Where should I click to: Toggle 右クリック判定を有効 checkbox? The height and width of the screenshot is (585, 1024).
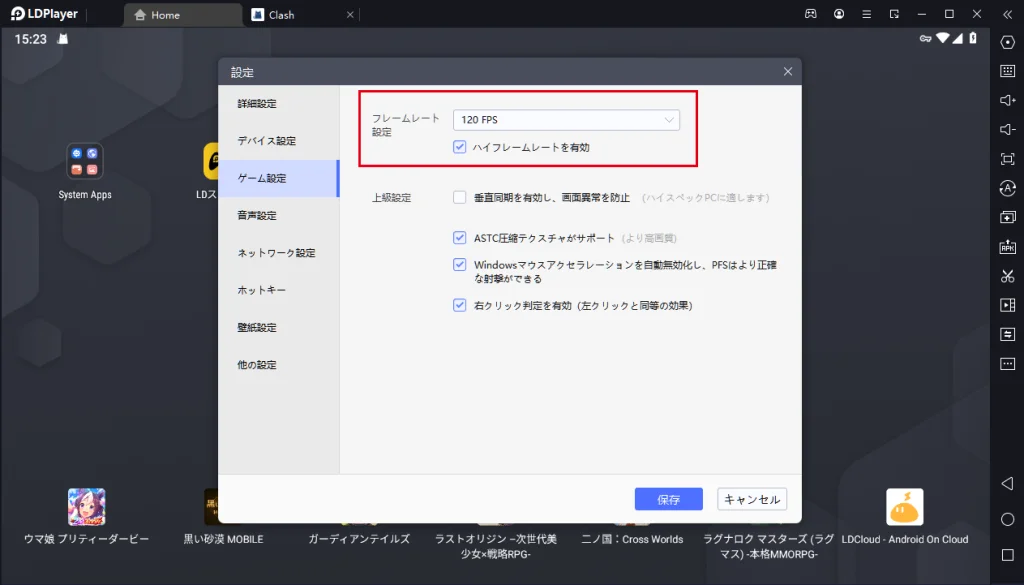tap(460, 305)
